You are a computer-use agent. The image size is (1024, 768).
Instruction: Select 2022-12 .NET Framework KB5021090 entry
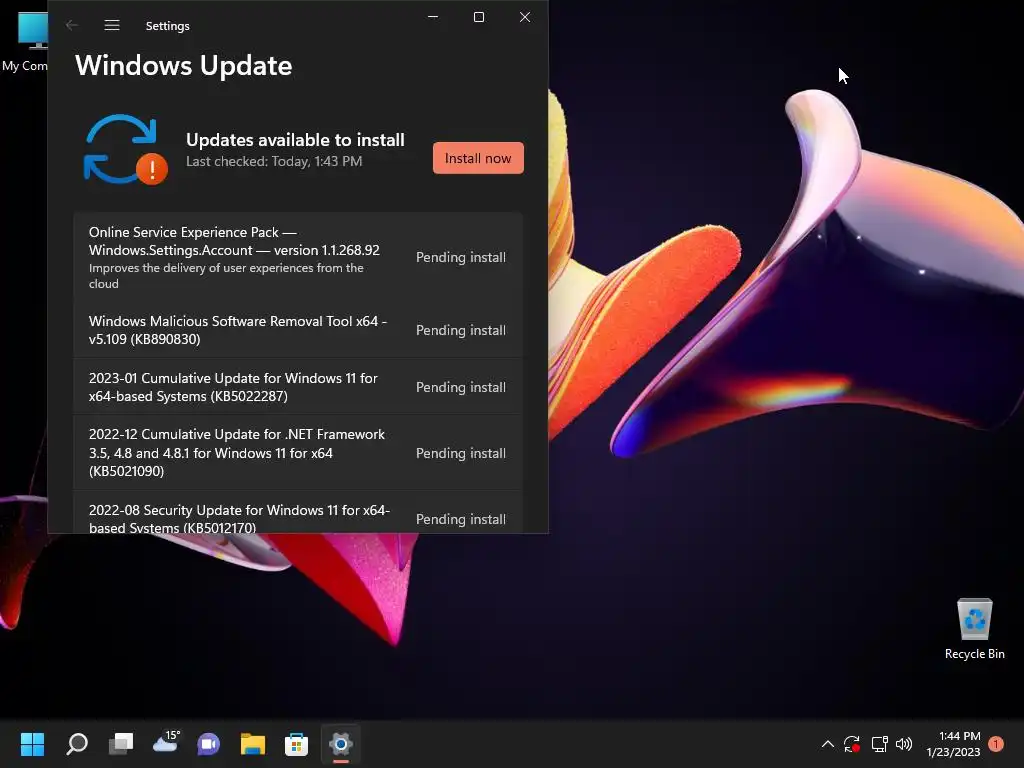298,453
